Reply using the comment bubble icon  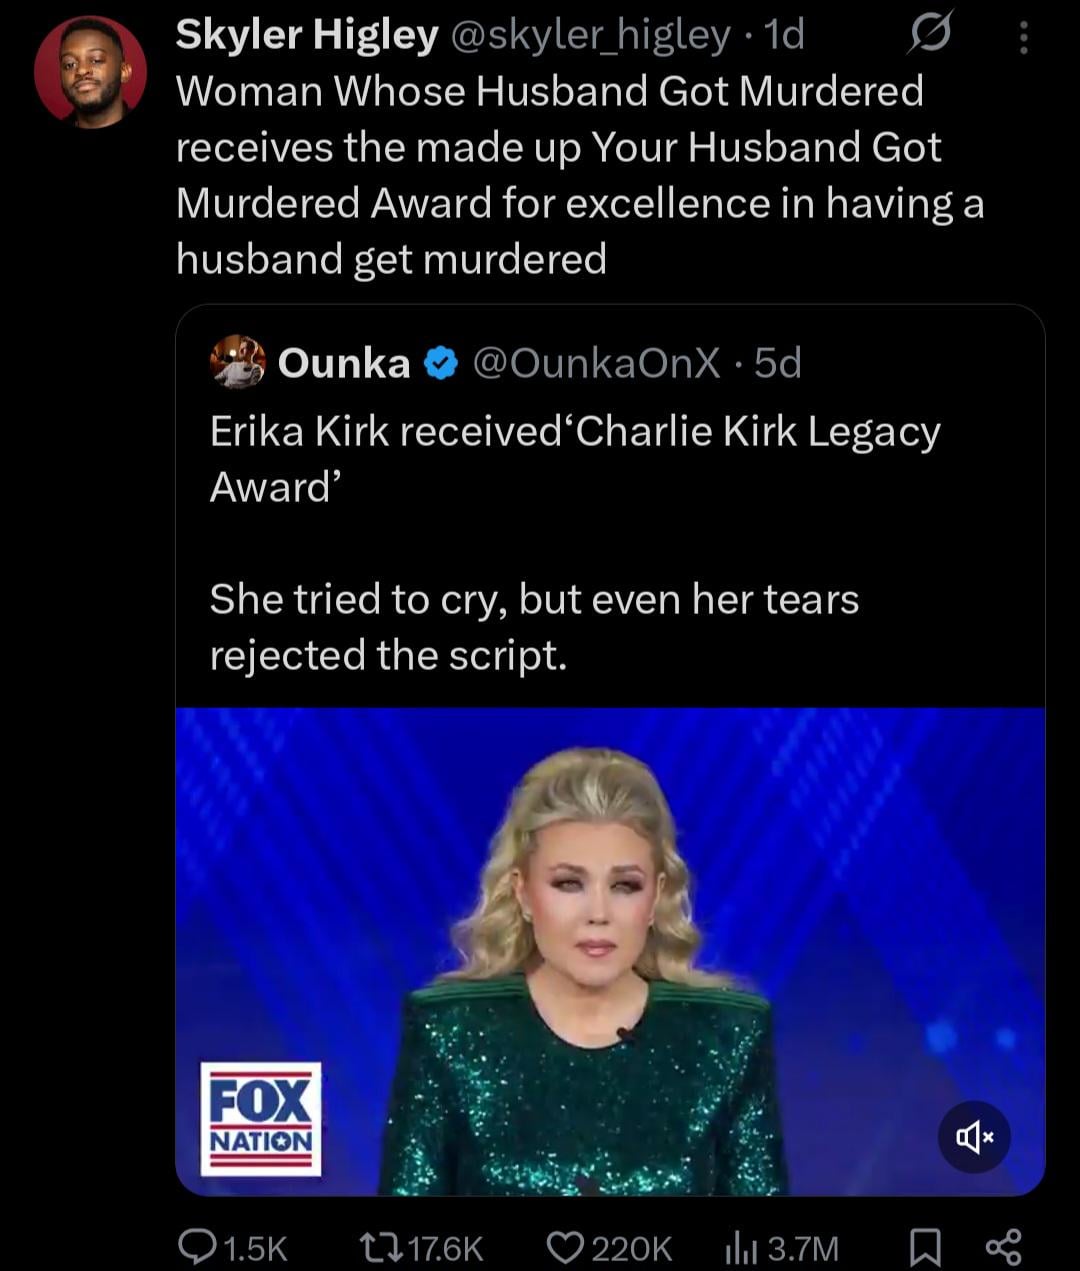[194, 1246]
